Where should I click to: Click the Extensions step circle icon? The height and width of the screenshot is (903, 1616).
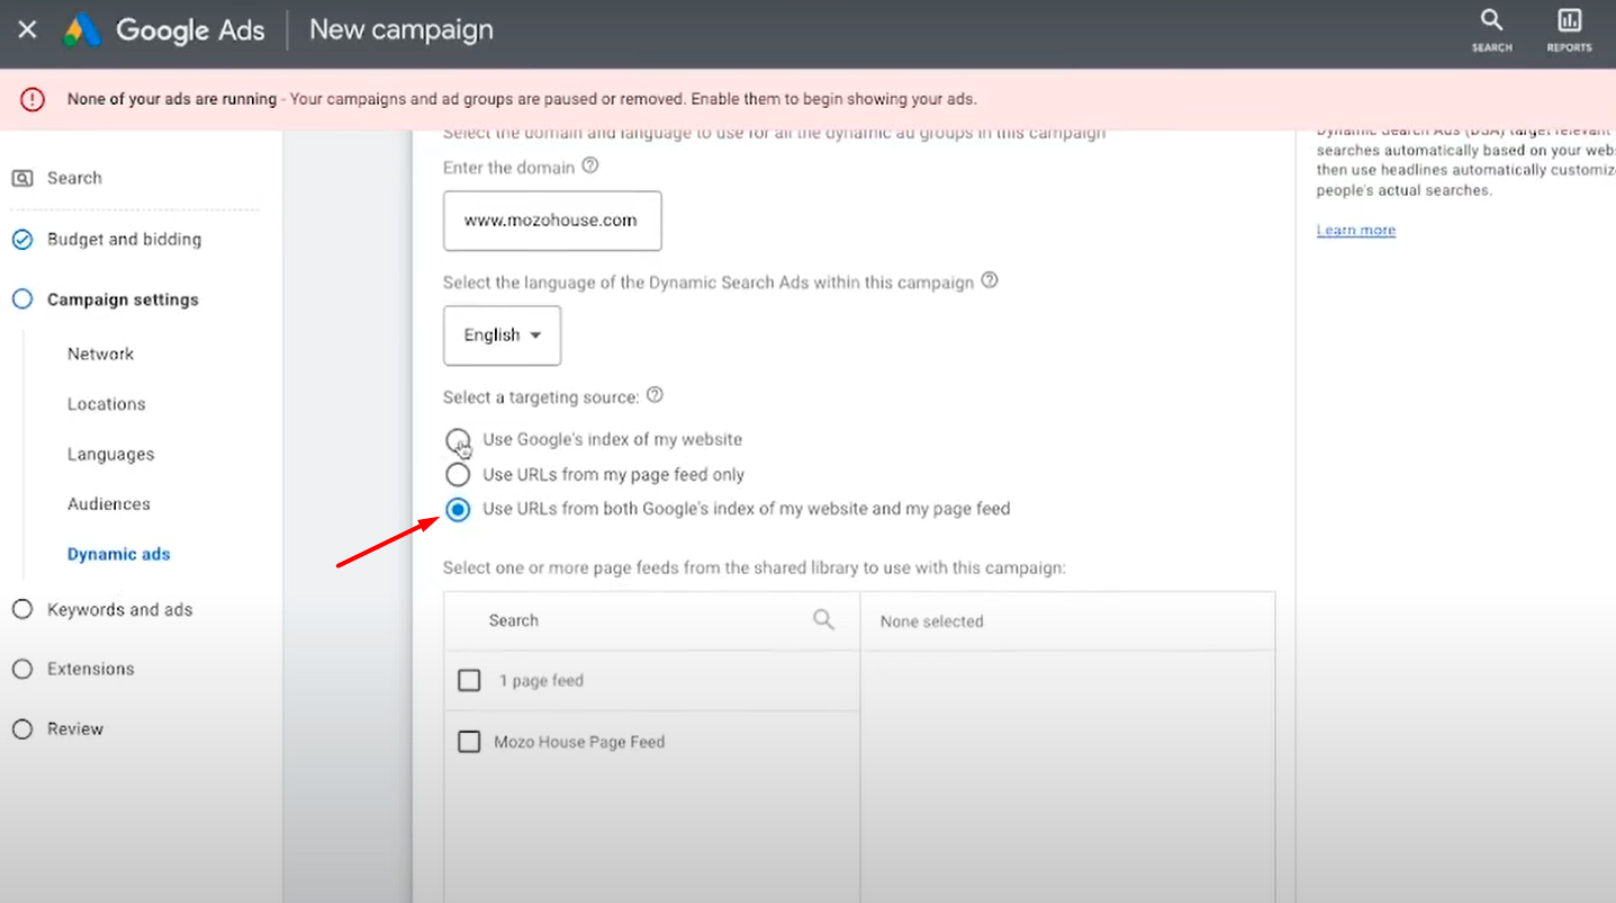coord(22,669)
